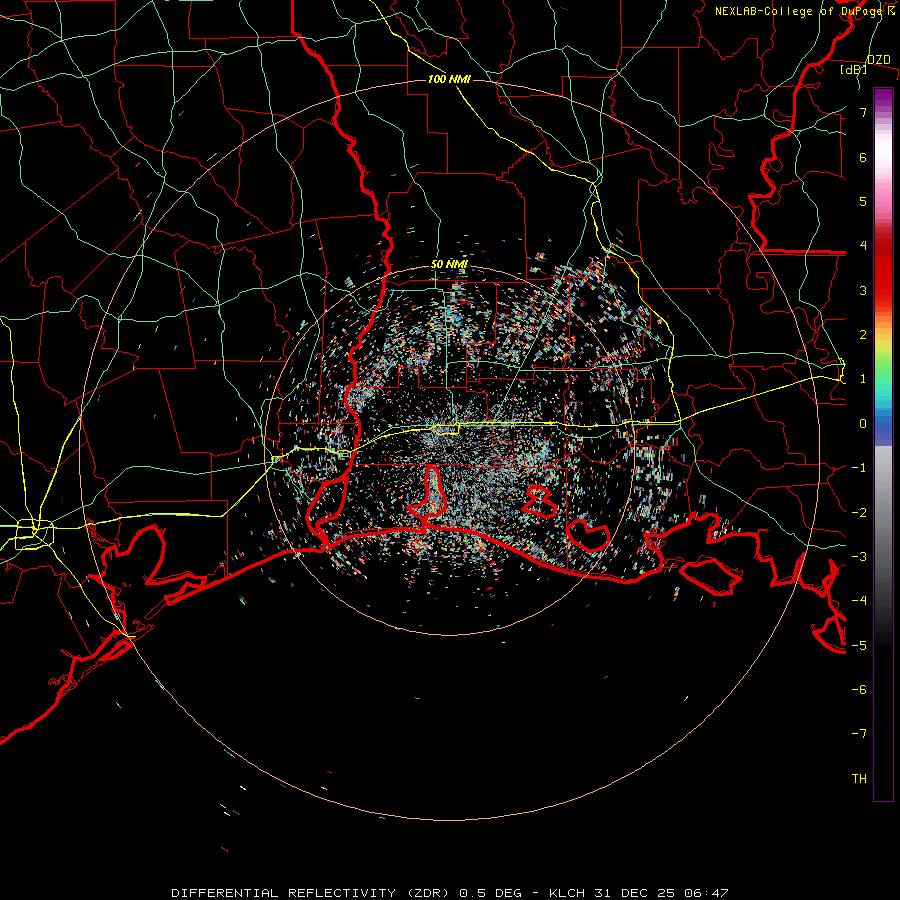900x900 pixels.
Task: Click the 6 value on the color scale
Action: pyautogui.click(x=863, y=157)
